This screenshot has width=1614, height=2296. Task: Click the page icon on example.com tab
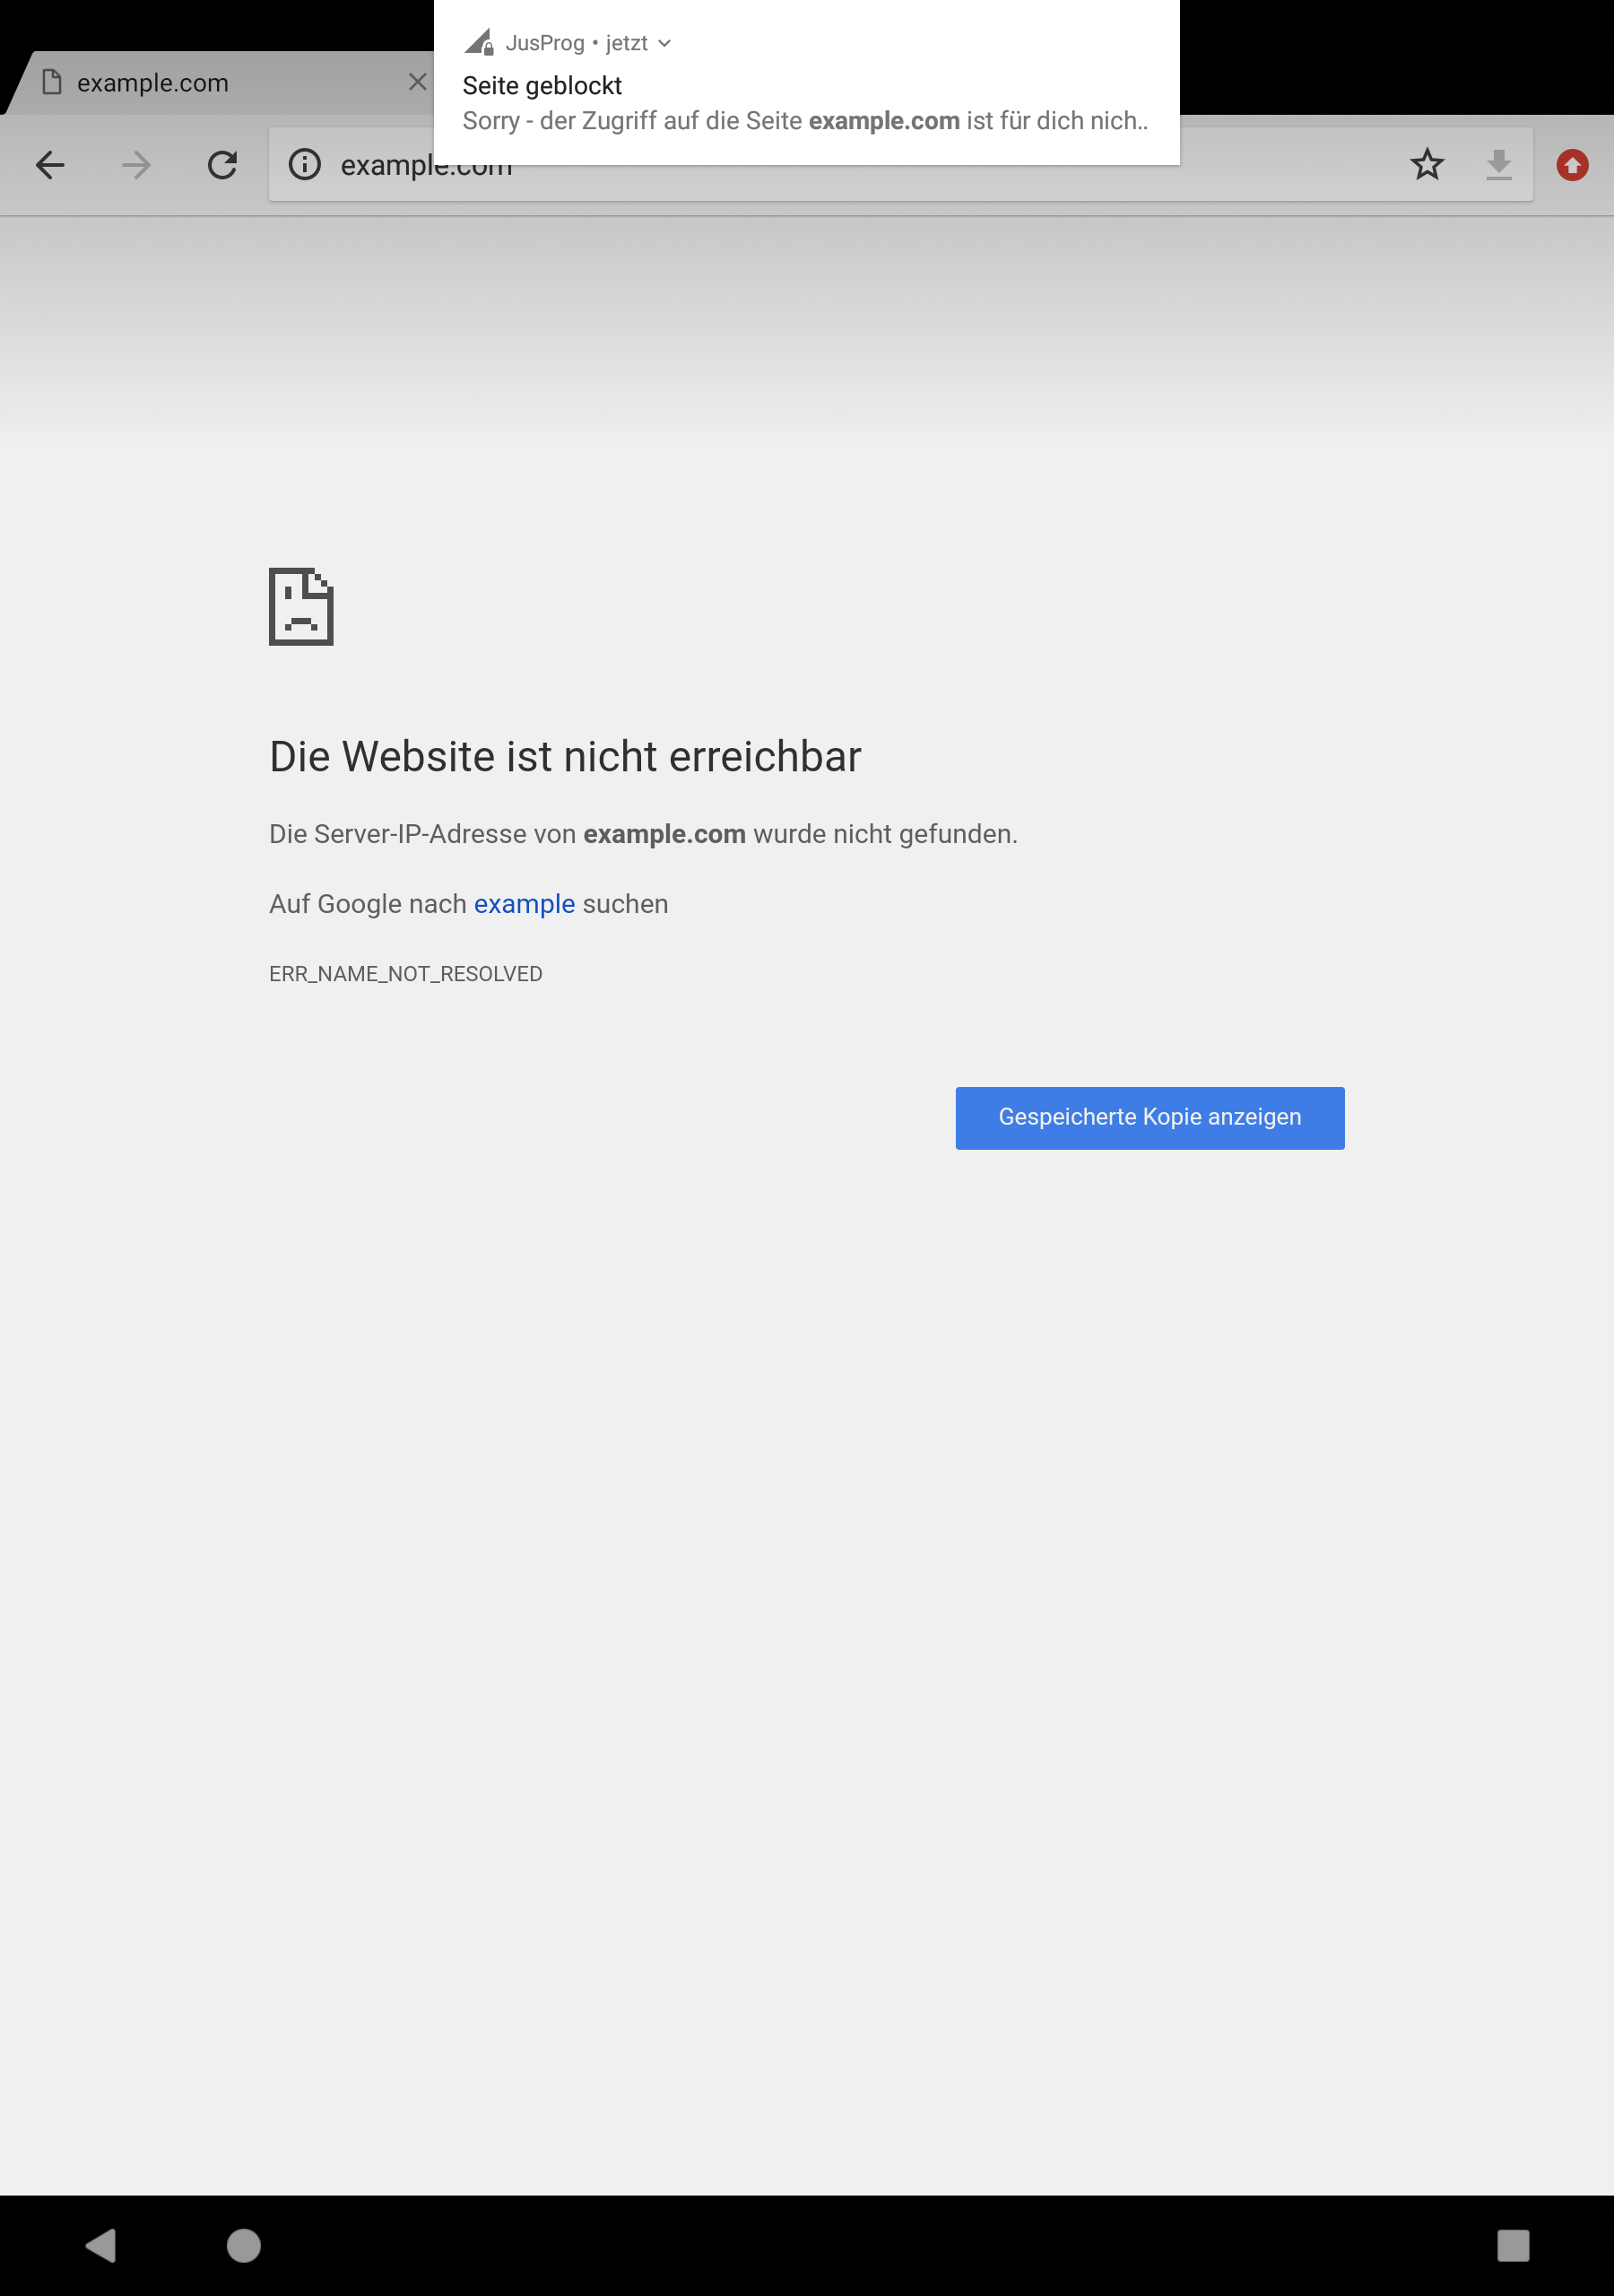coord(52,82)
